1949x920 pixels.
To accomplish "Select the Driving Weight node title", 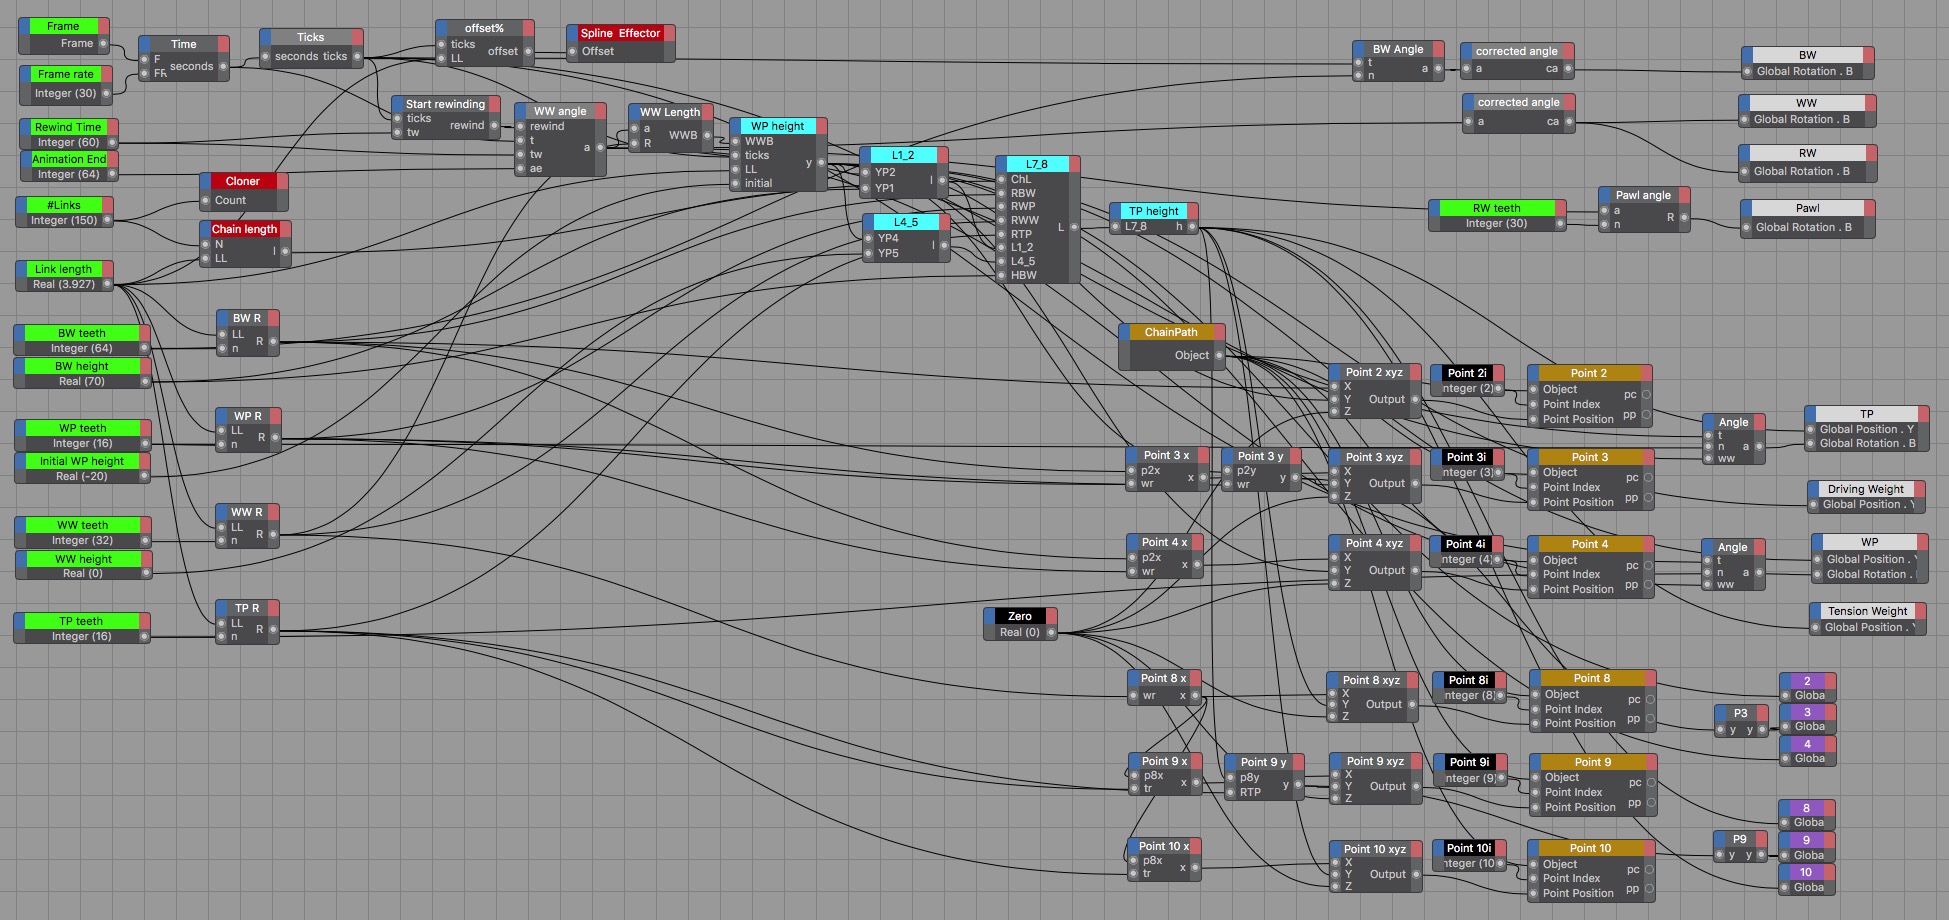I will coord(1865,489).
